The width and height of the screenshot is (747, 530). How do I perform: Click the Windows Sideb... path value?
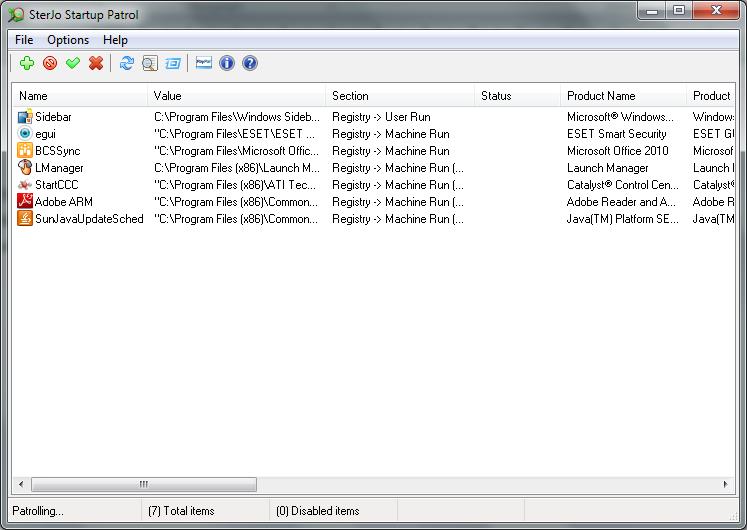tap(237, 117)
